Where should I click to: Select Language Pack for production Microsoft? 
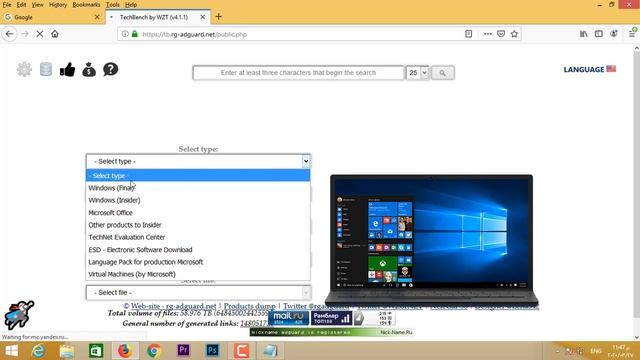198,262
